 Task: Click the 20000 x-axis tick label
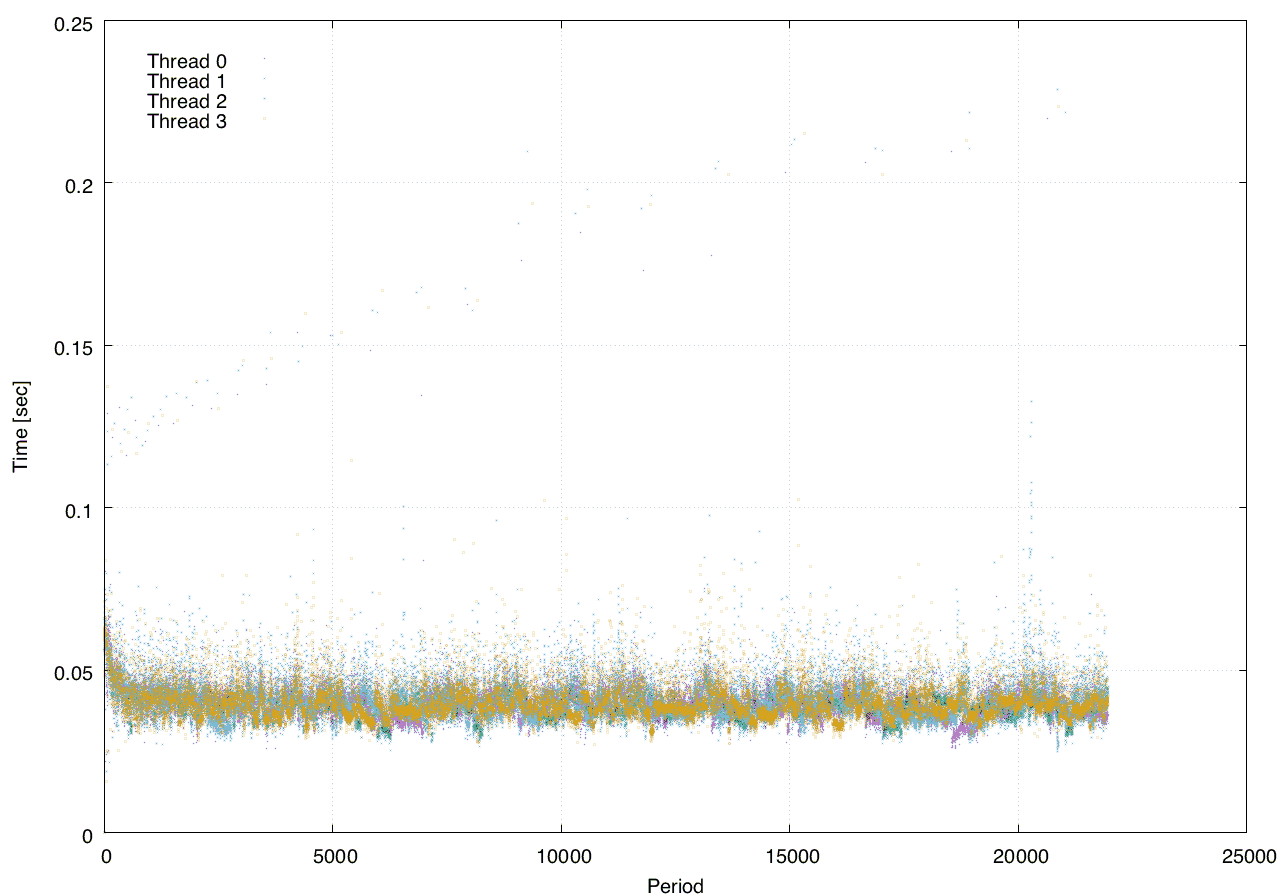(1018, 855)
